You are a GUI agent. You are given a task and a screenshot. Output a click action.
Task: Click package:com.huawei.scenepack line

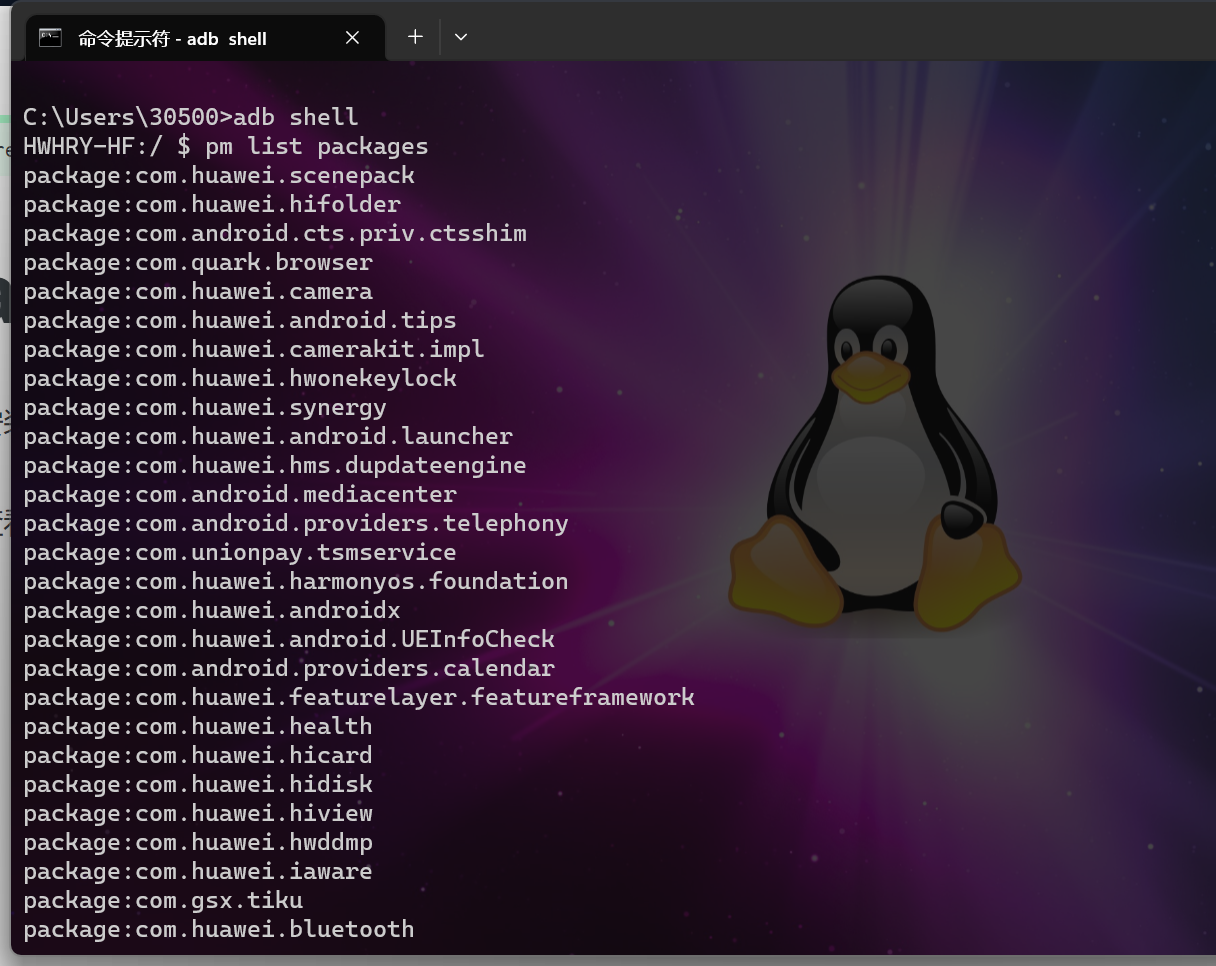[x=219, y=175]
